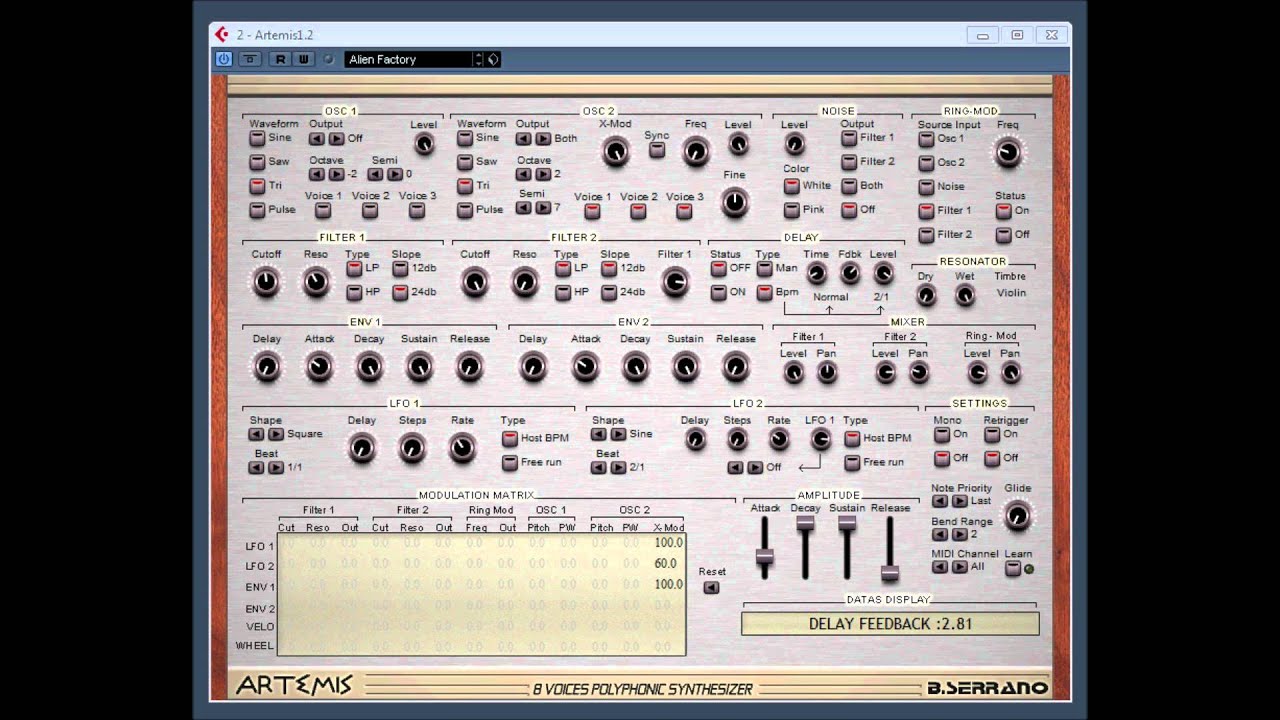Toggle OSC 1 Voice 2 button

(x=370, y=210)
